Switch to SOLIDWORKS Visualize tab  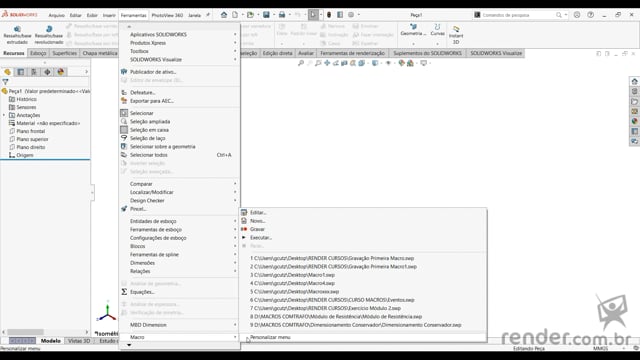click(x=496, y=53)
